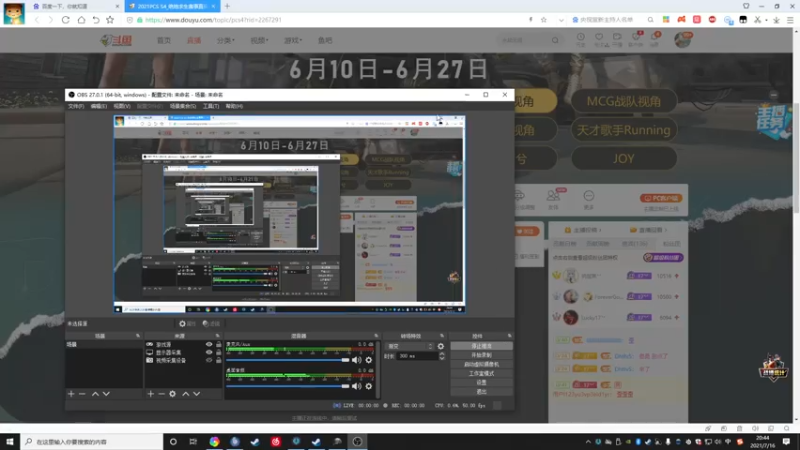The width and height of the screenshot is (800, 450).
Task: Enable 工作室模式 in OBS
Action: 481,373
